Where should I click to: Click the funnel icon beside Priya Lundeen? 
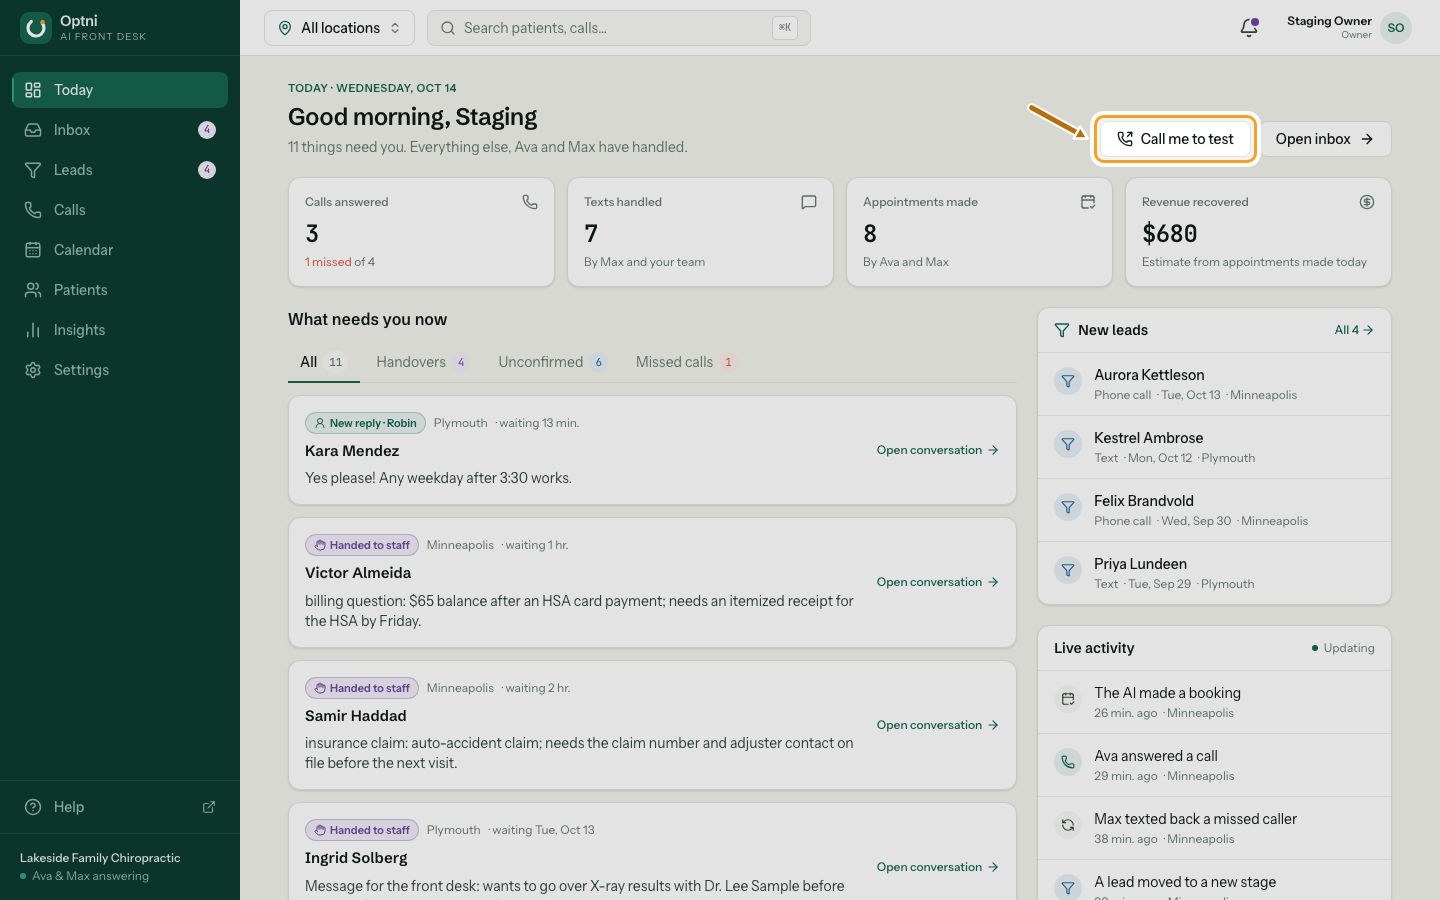[x=1068, y=570]
